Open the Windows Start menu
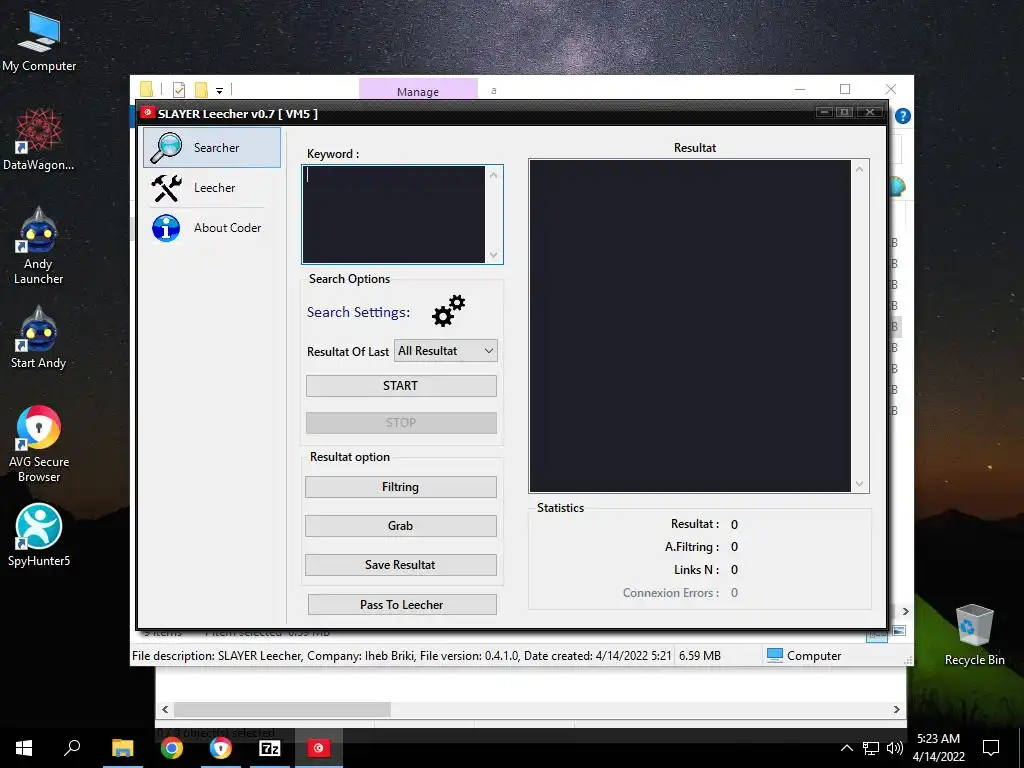The image size is (1024, 768). pos(24,748)
